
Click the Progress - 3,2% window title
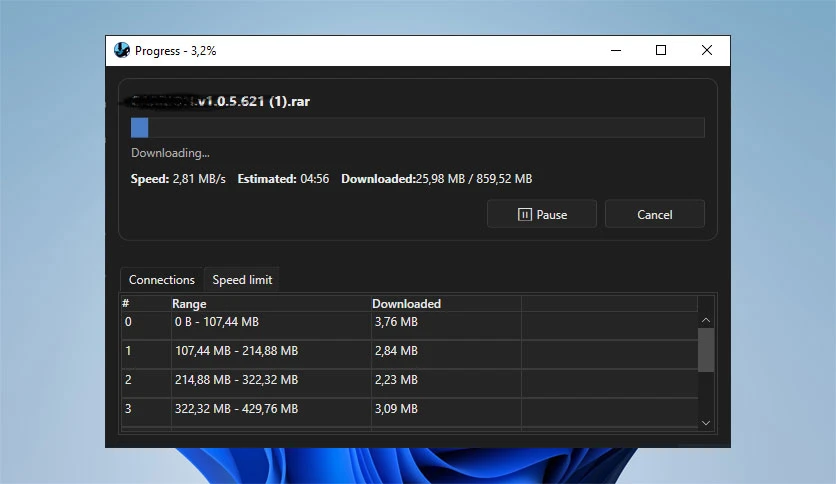point(175,51)
